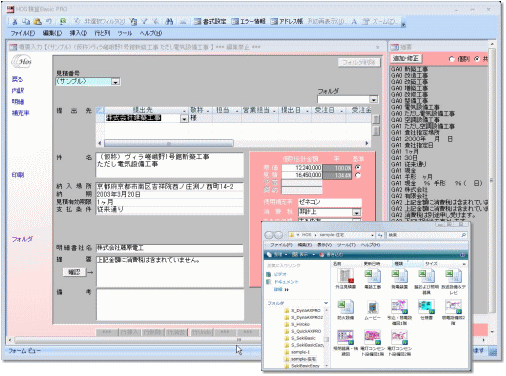Click the funnel apply-filter toolbar icon

tap(144, 22)
